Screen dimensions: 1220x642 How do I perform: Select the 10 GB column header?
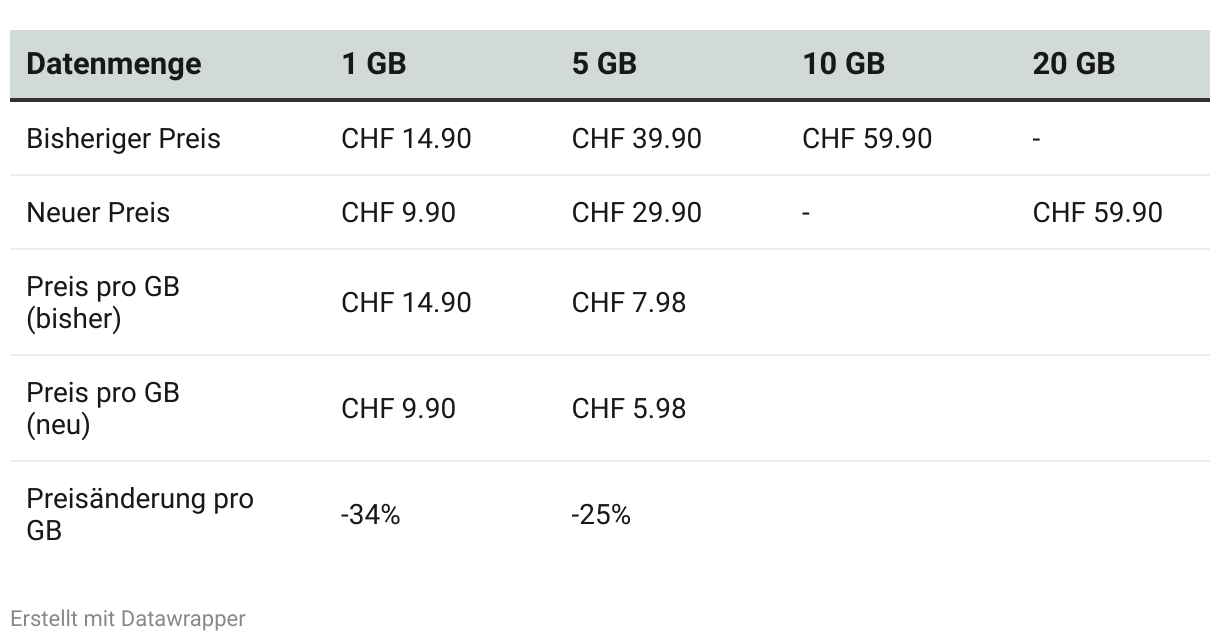pos(843,64)
